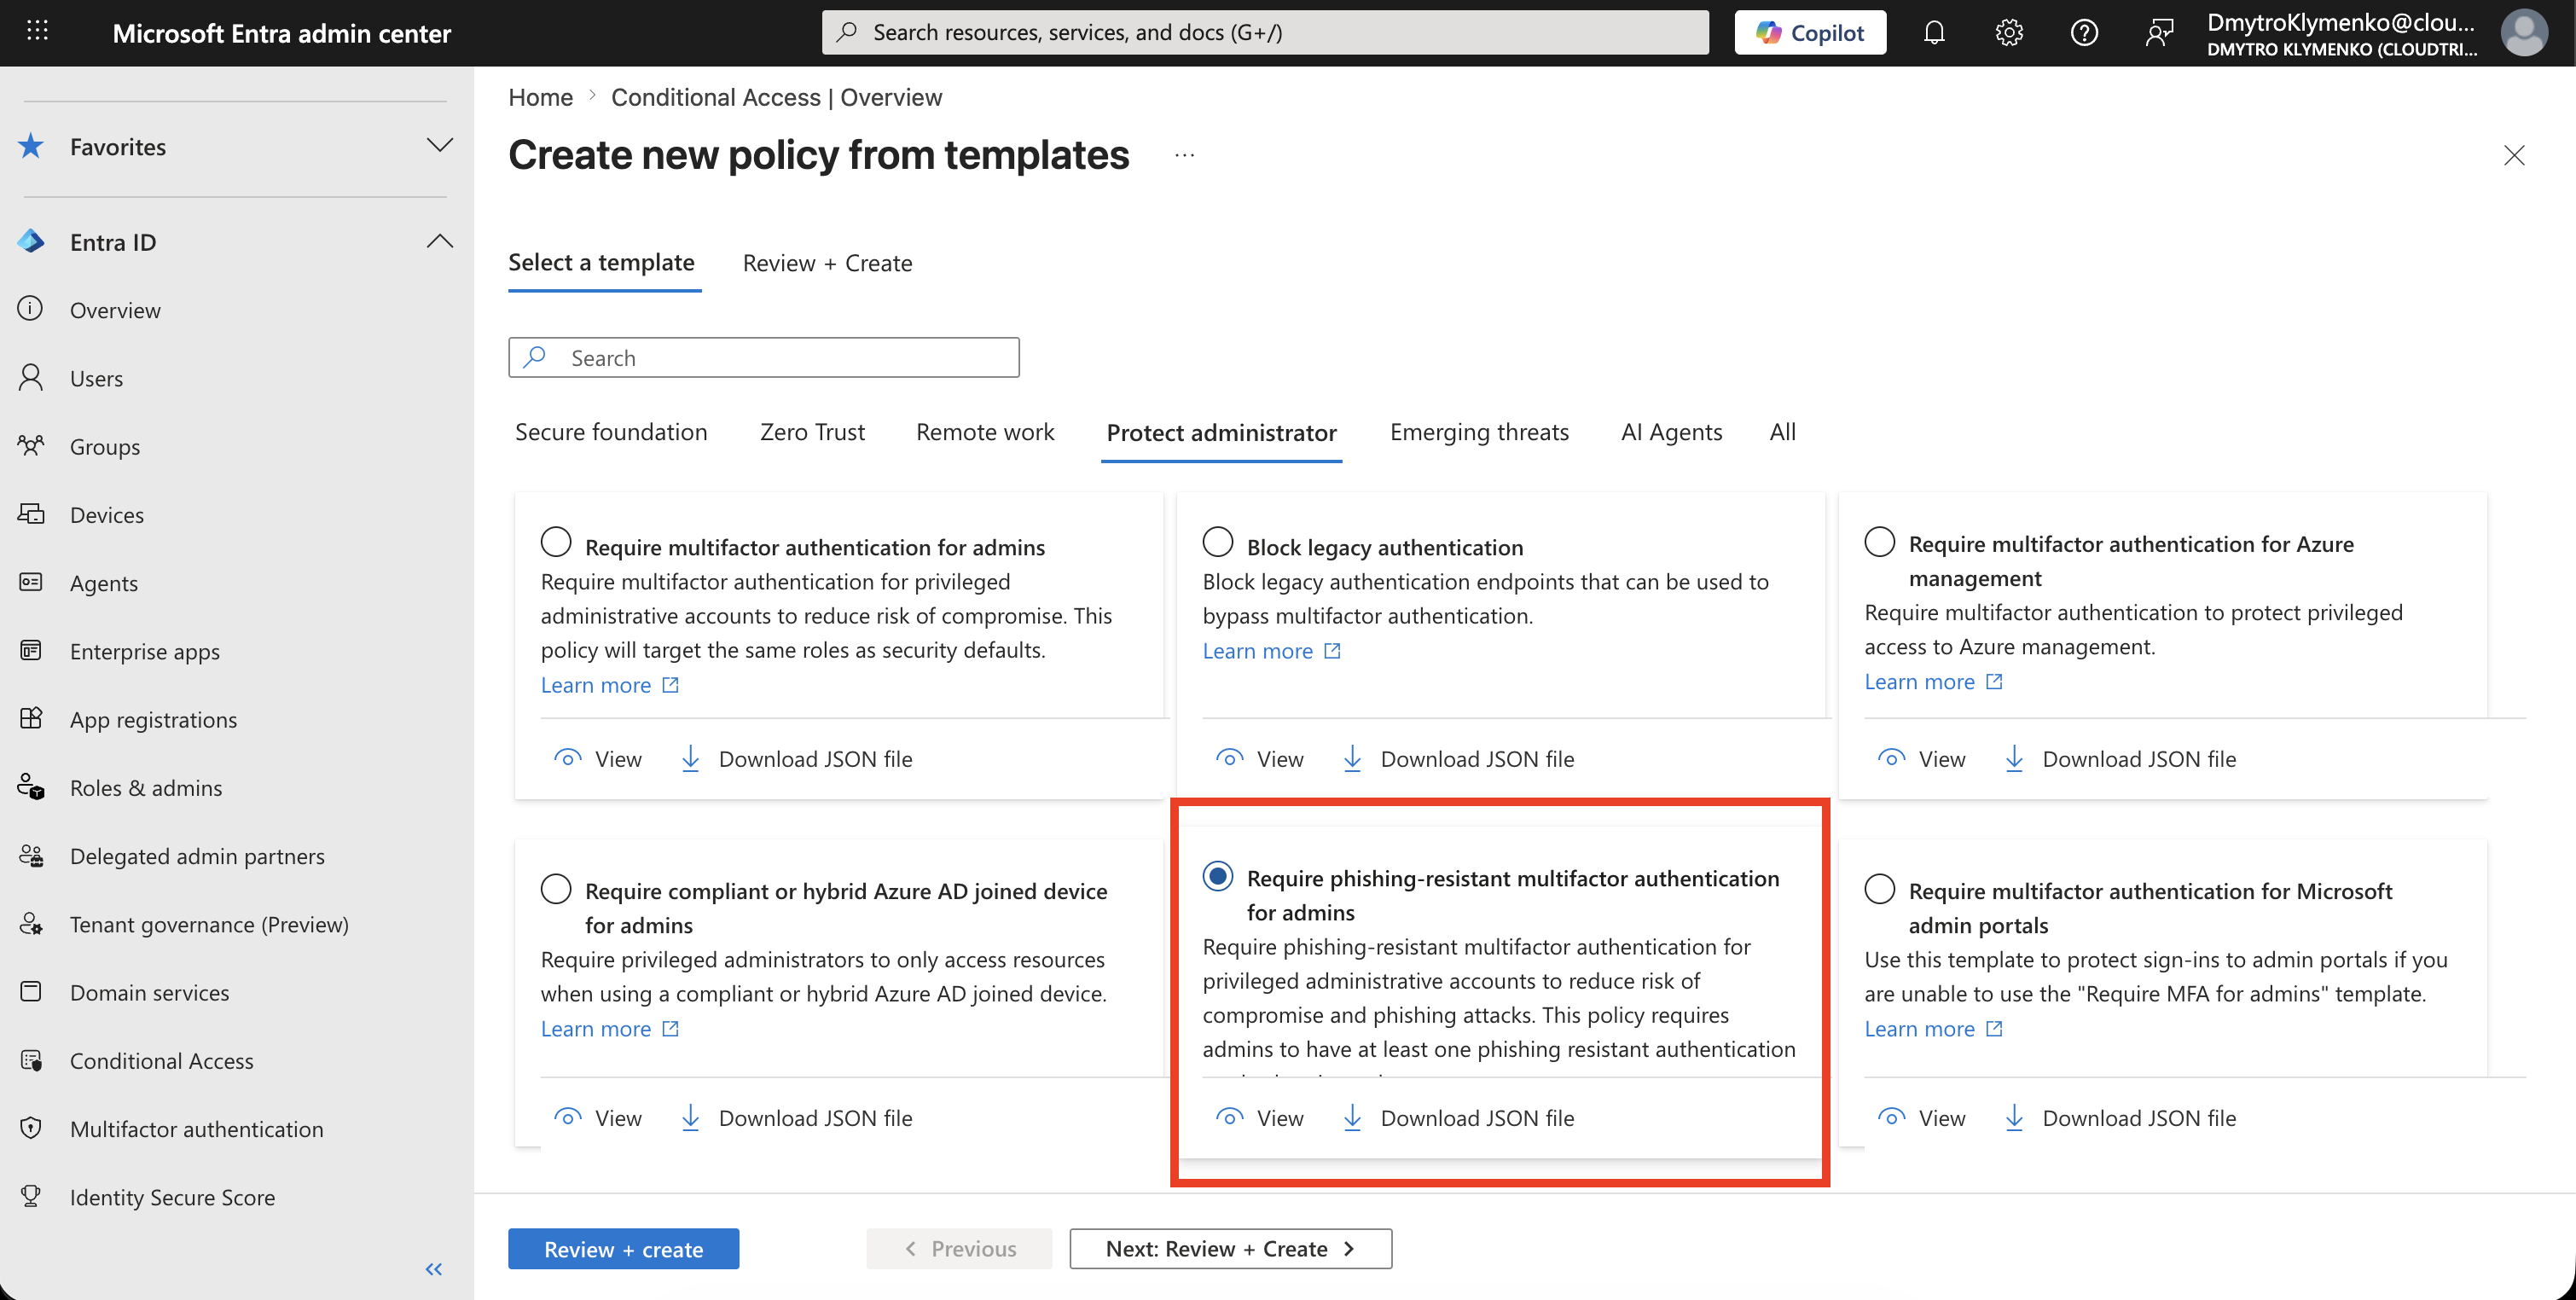Download JSON for Block legacy authentication
The height and width of the screenshot is (1300, 2576).
1459,758
